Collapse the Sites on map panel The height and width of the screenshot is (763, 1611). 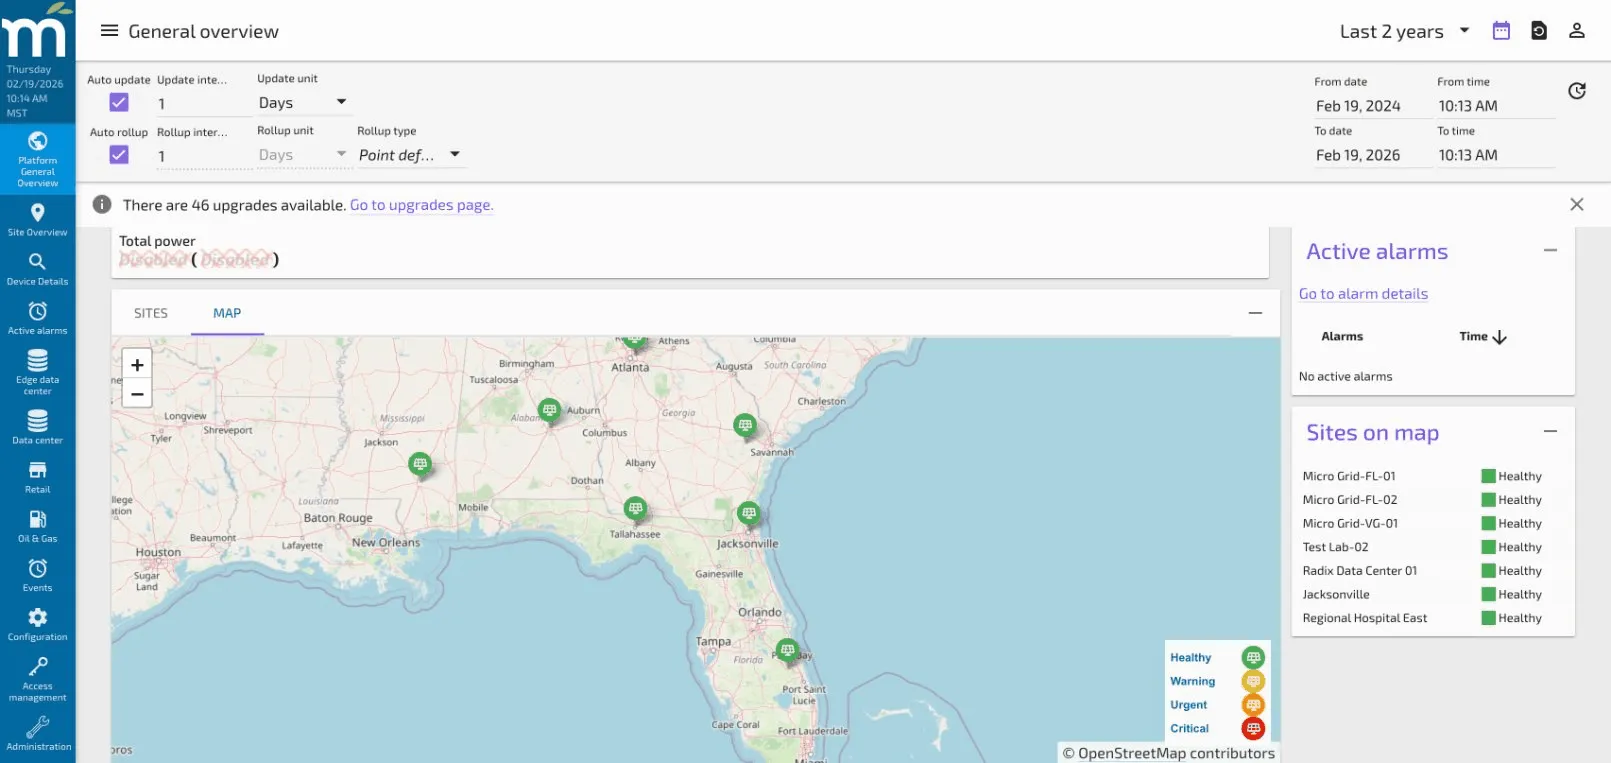(1550, 431)
